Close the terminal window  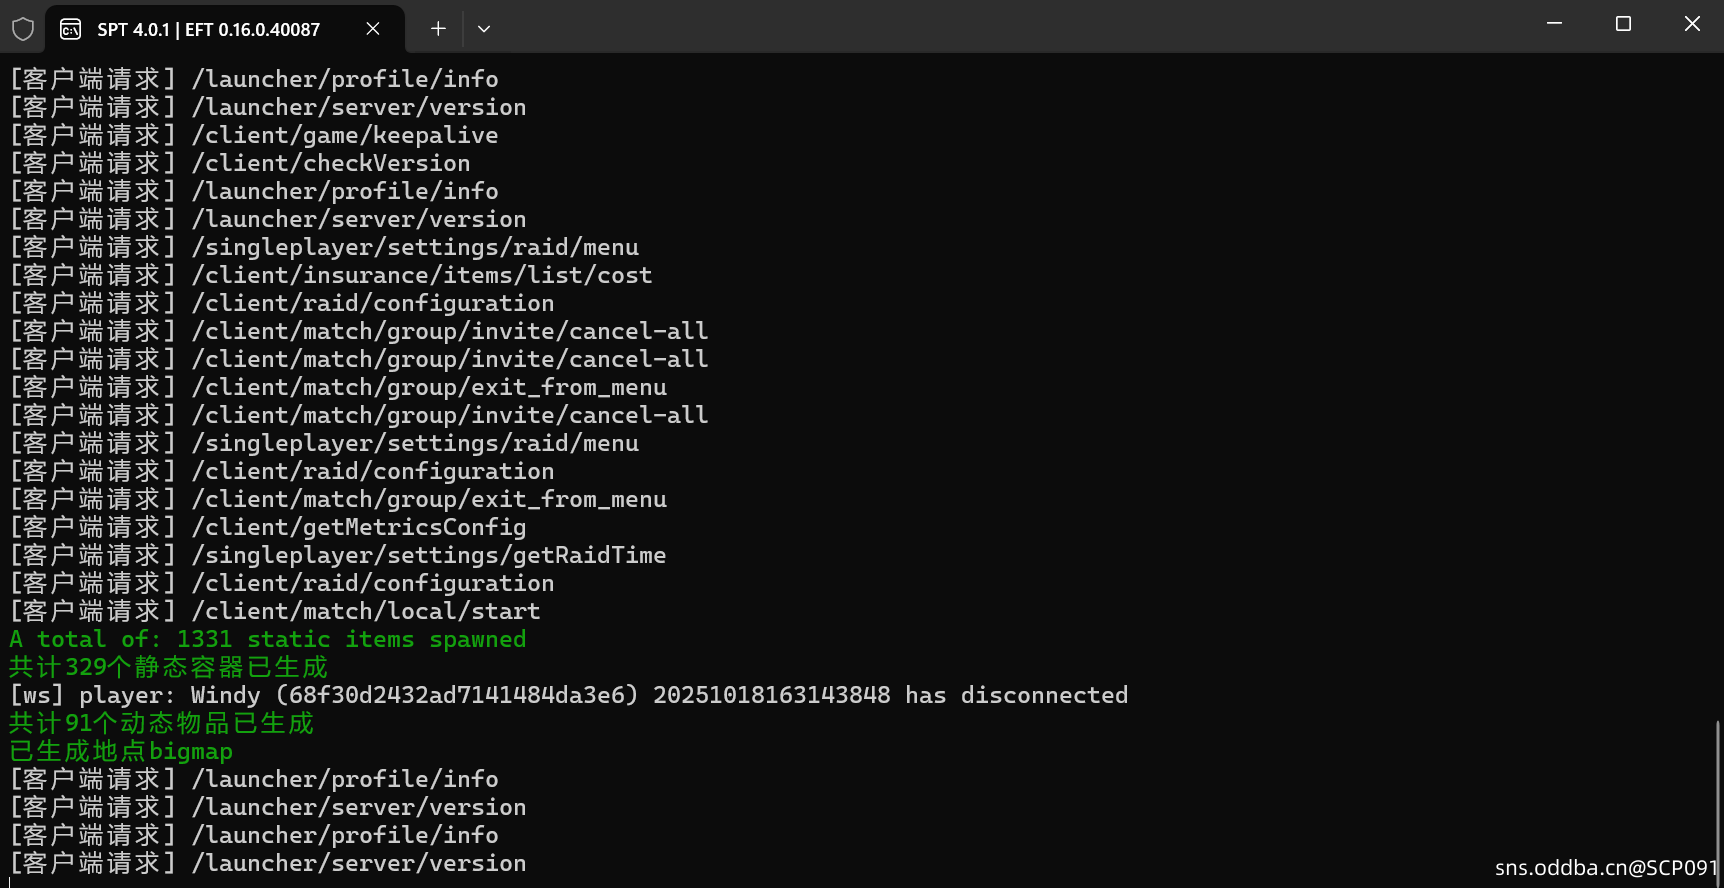(1692, 23)
